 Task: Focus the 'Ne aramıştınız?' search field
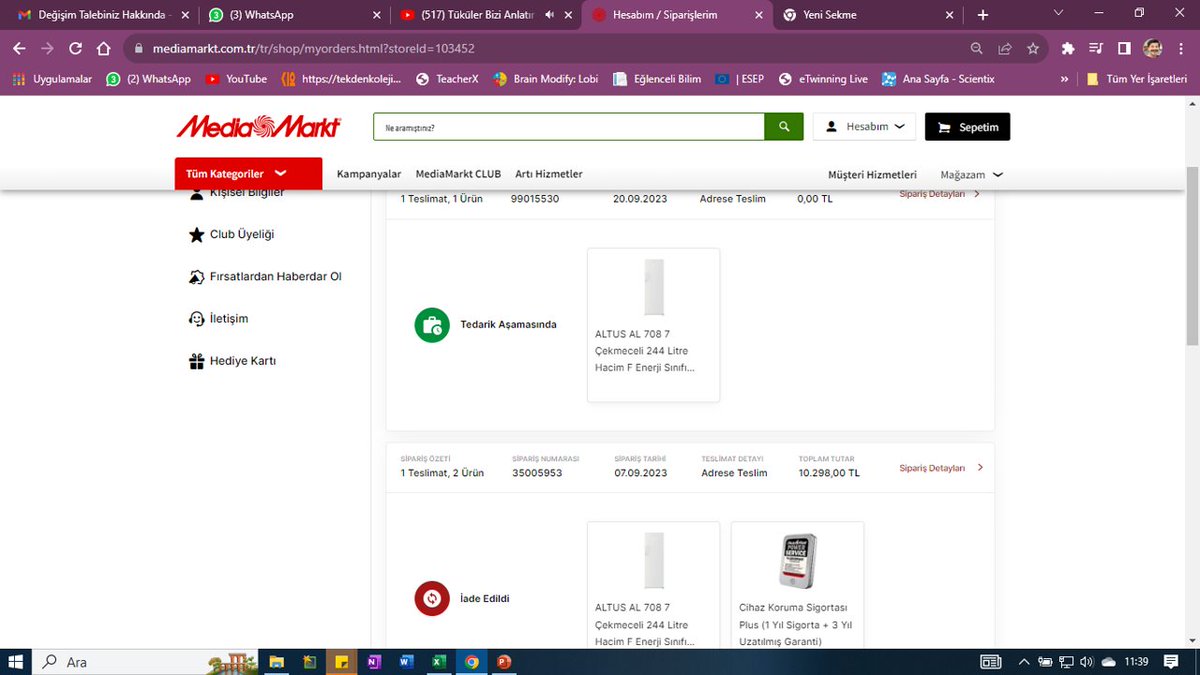tap(569, 127)
